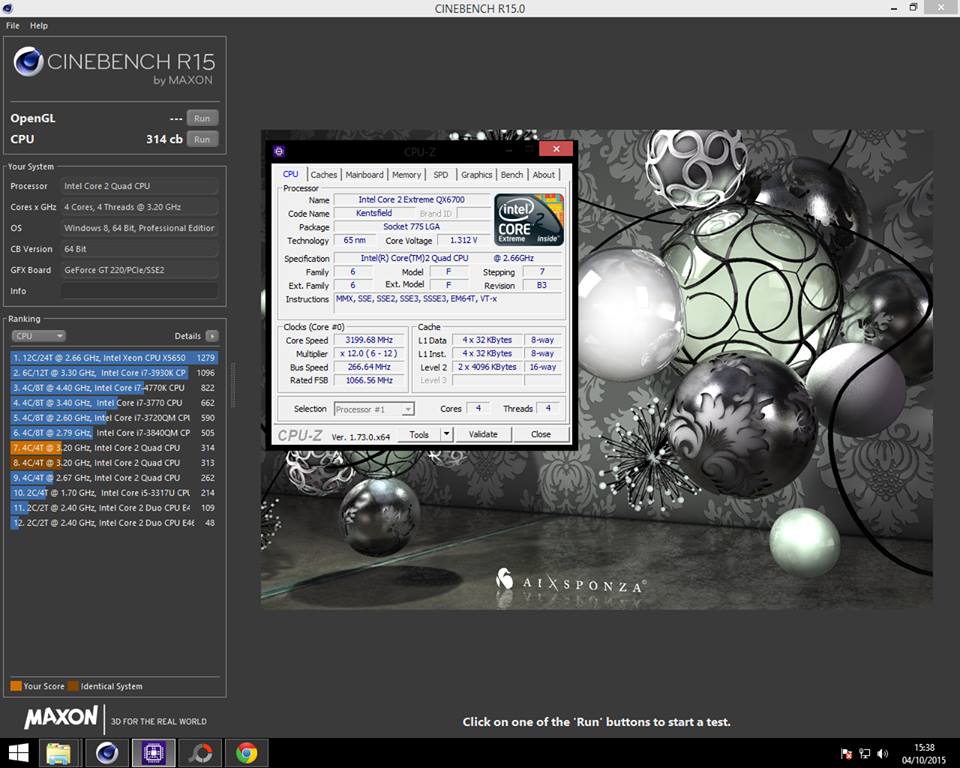Click the flag notification tray icon
The width and height of the screenshot is (960, 768).
coord(847,754)
